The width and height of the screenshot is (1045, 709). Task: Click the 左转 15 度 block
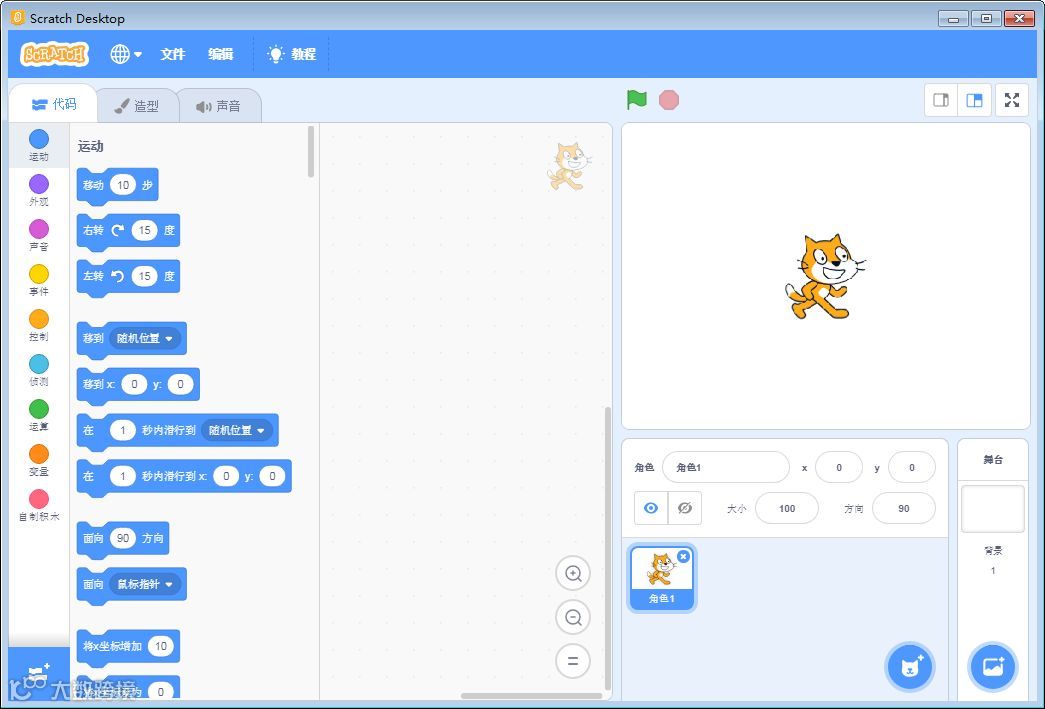pos(128,277)
